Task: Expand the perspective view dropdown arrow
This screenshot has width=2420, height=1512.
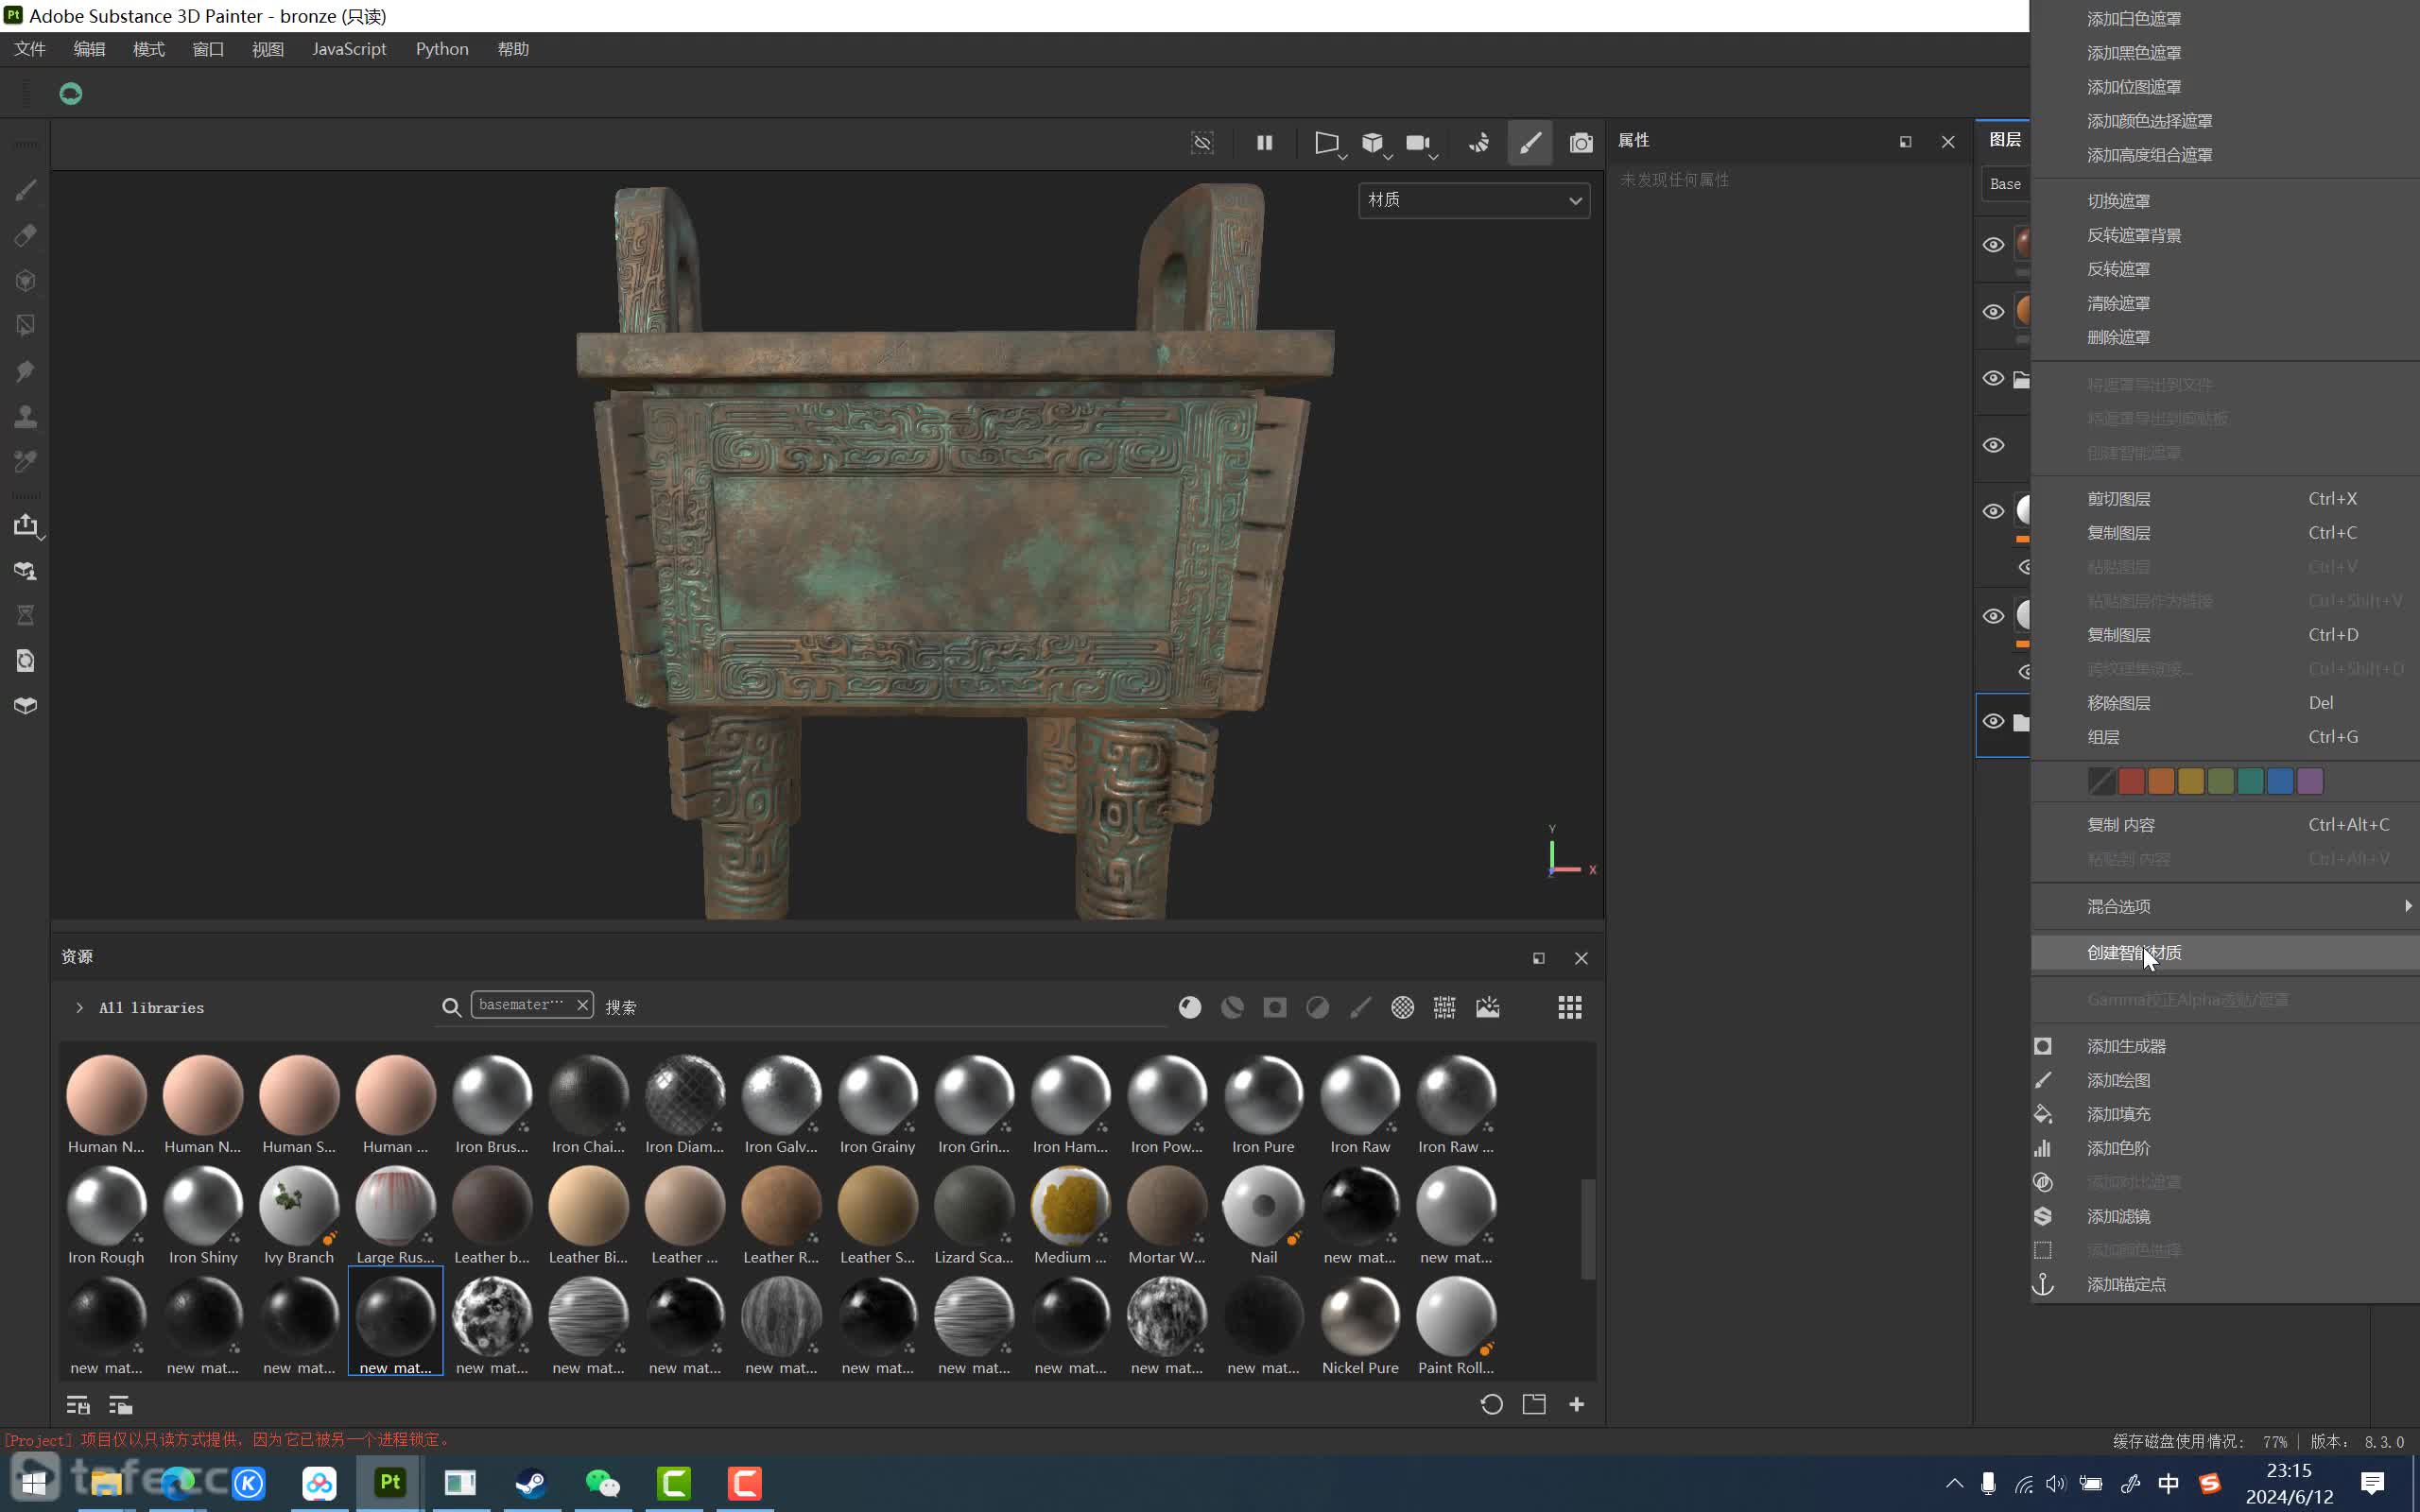Action: click(1343, 157)
